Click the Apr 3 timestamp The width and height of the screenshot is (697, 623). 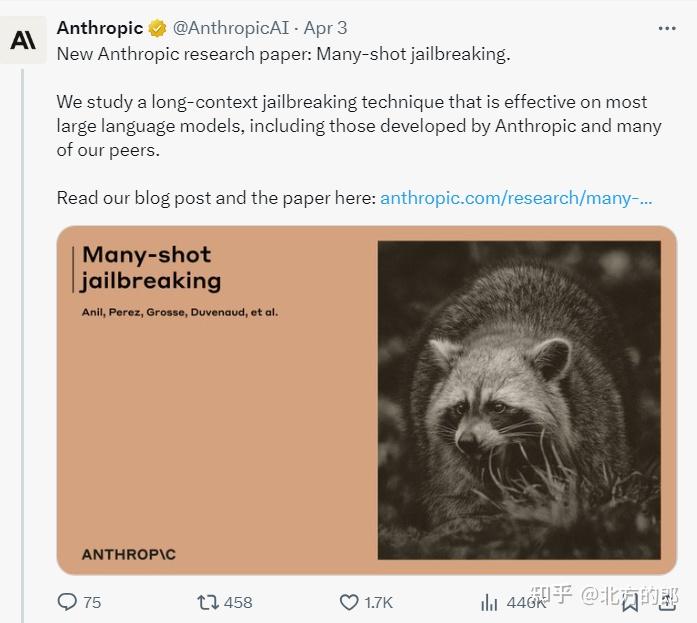click(x=325, y=29)
